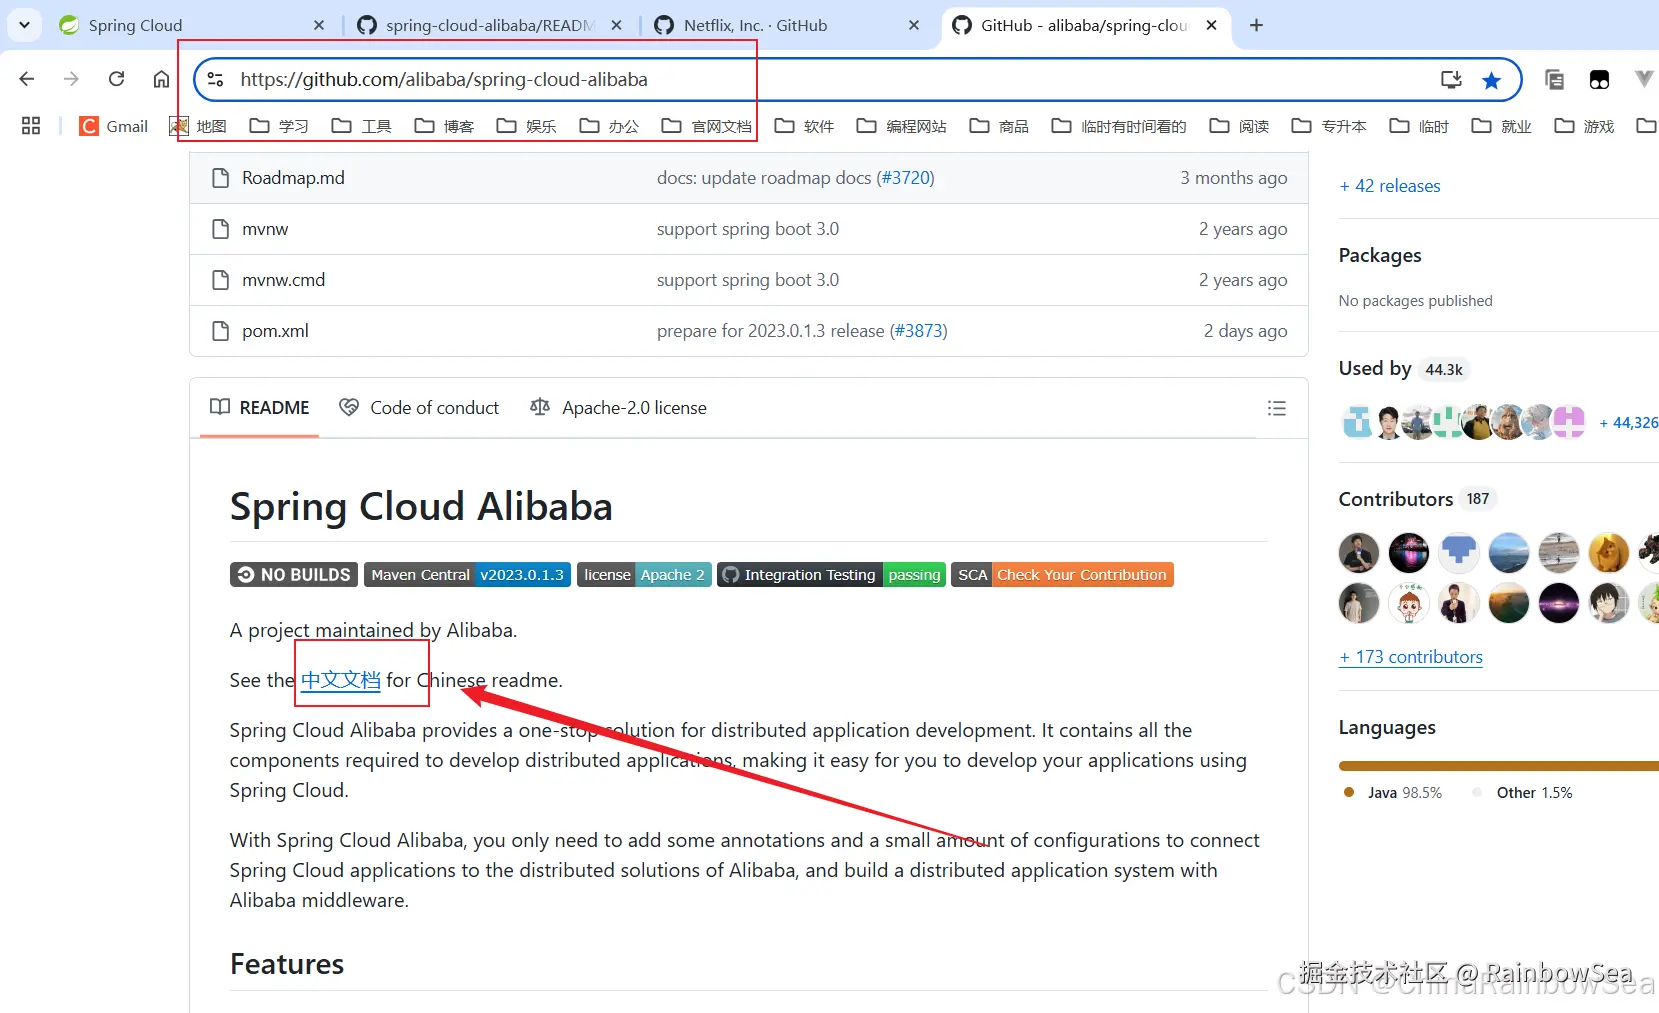
Task: Open the tab search dropdown arrow
Action: tap(25, 25)
